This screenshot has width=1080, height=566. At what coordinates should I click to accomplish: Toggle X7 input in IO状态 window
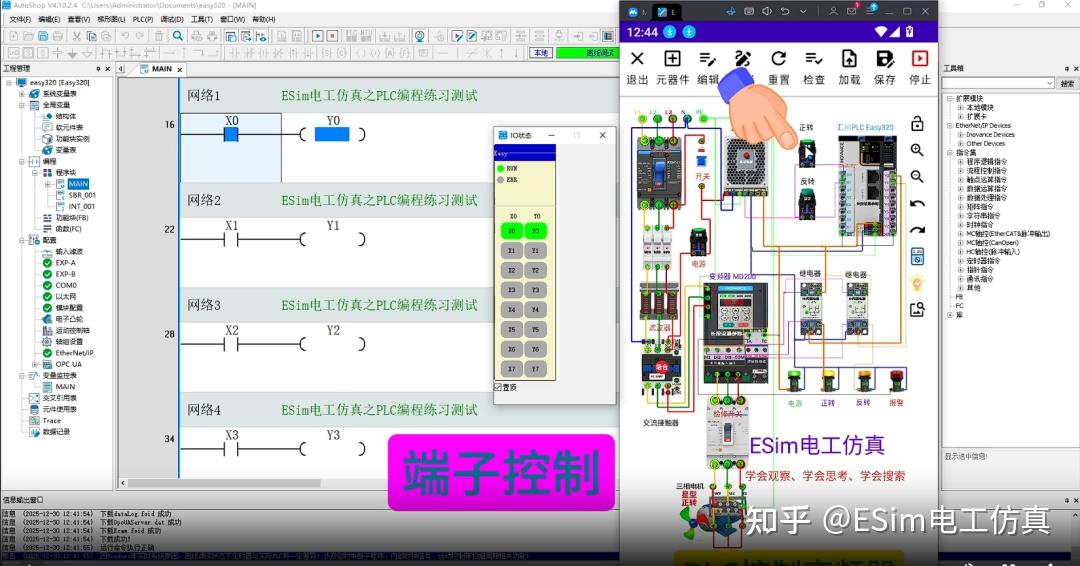pyautogui.click(x=512, y=369)
